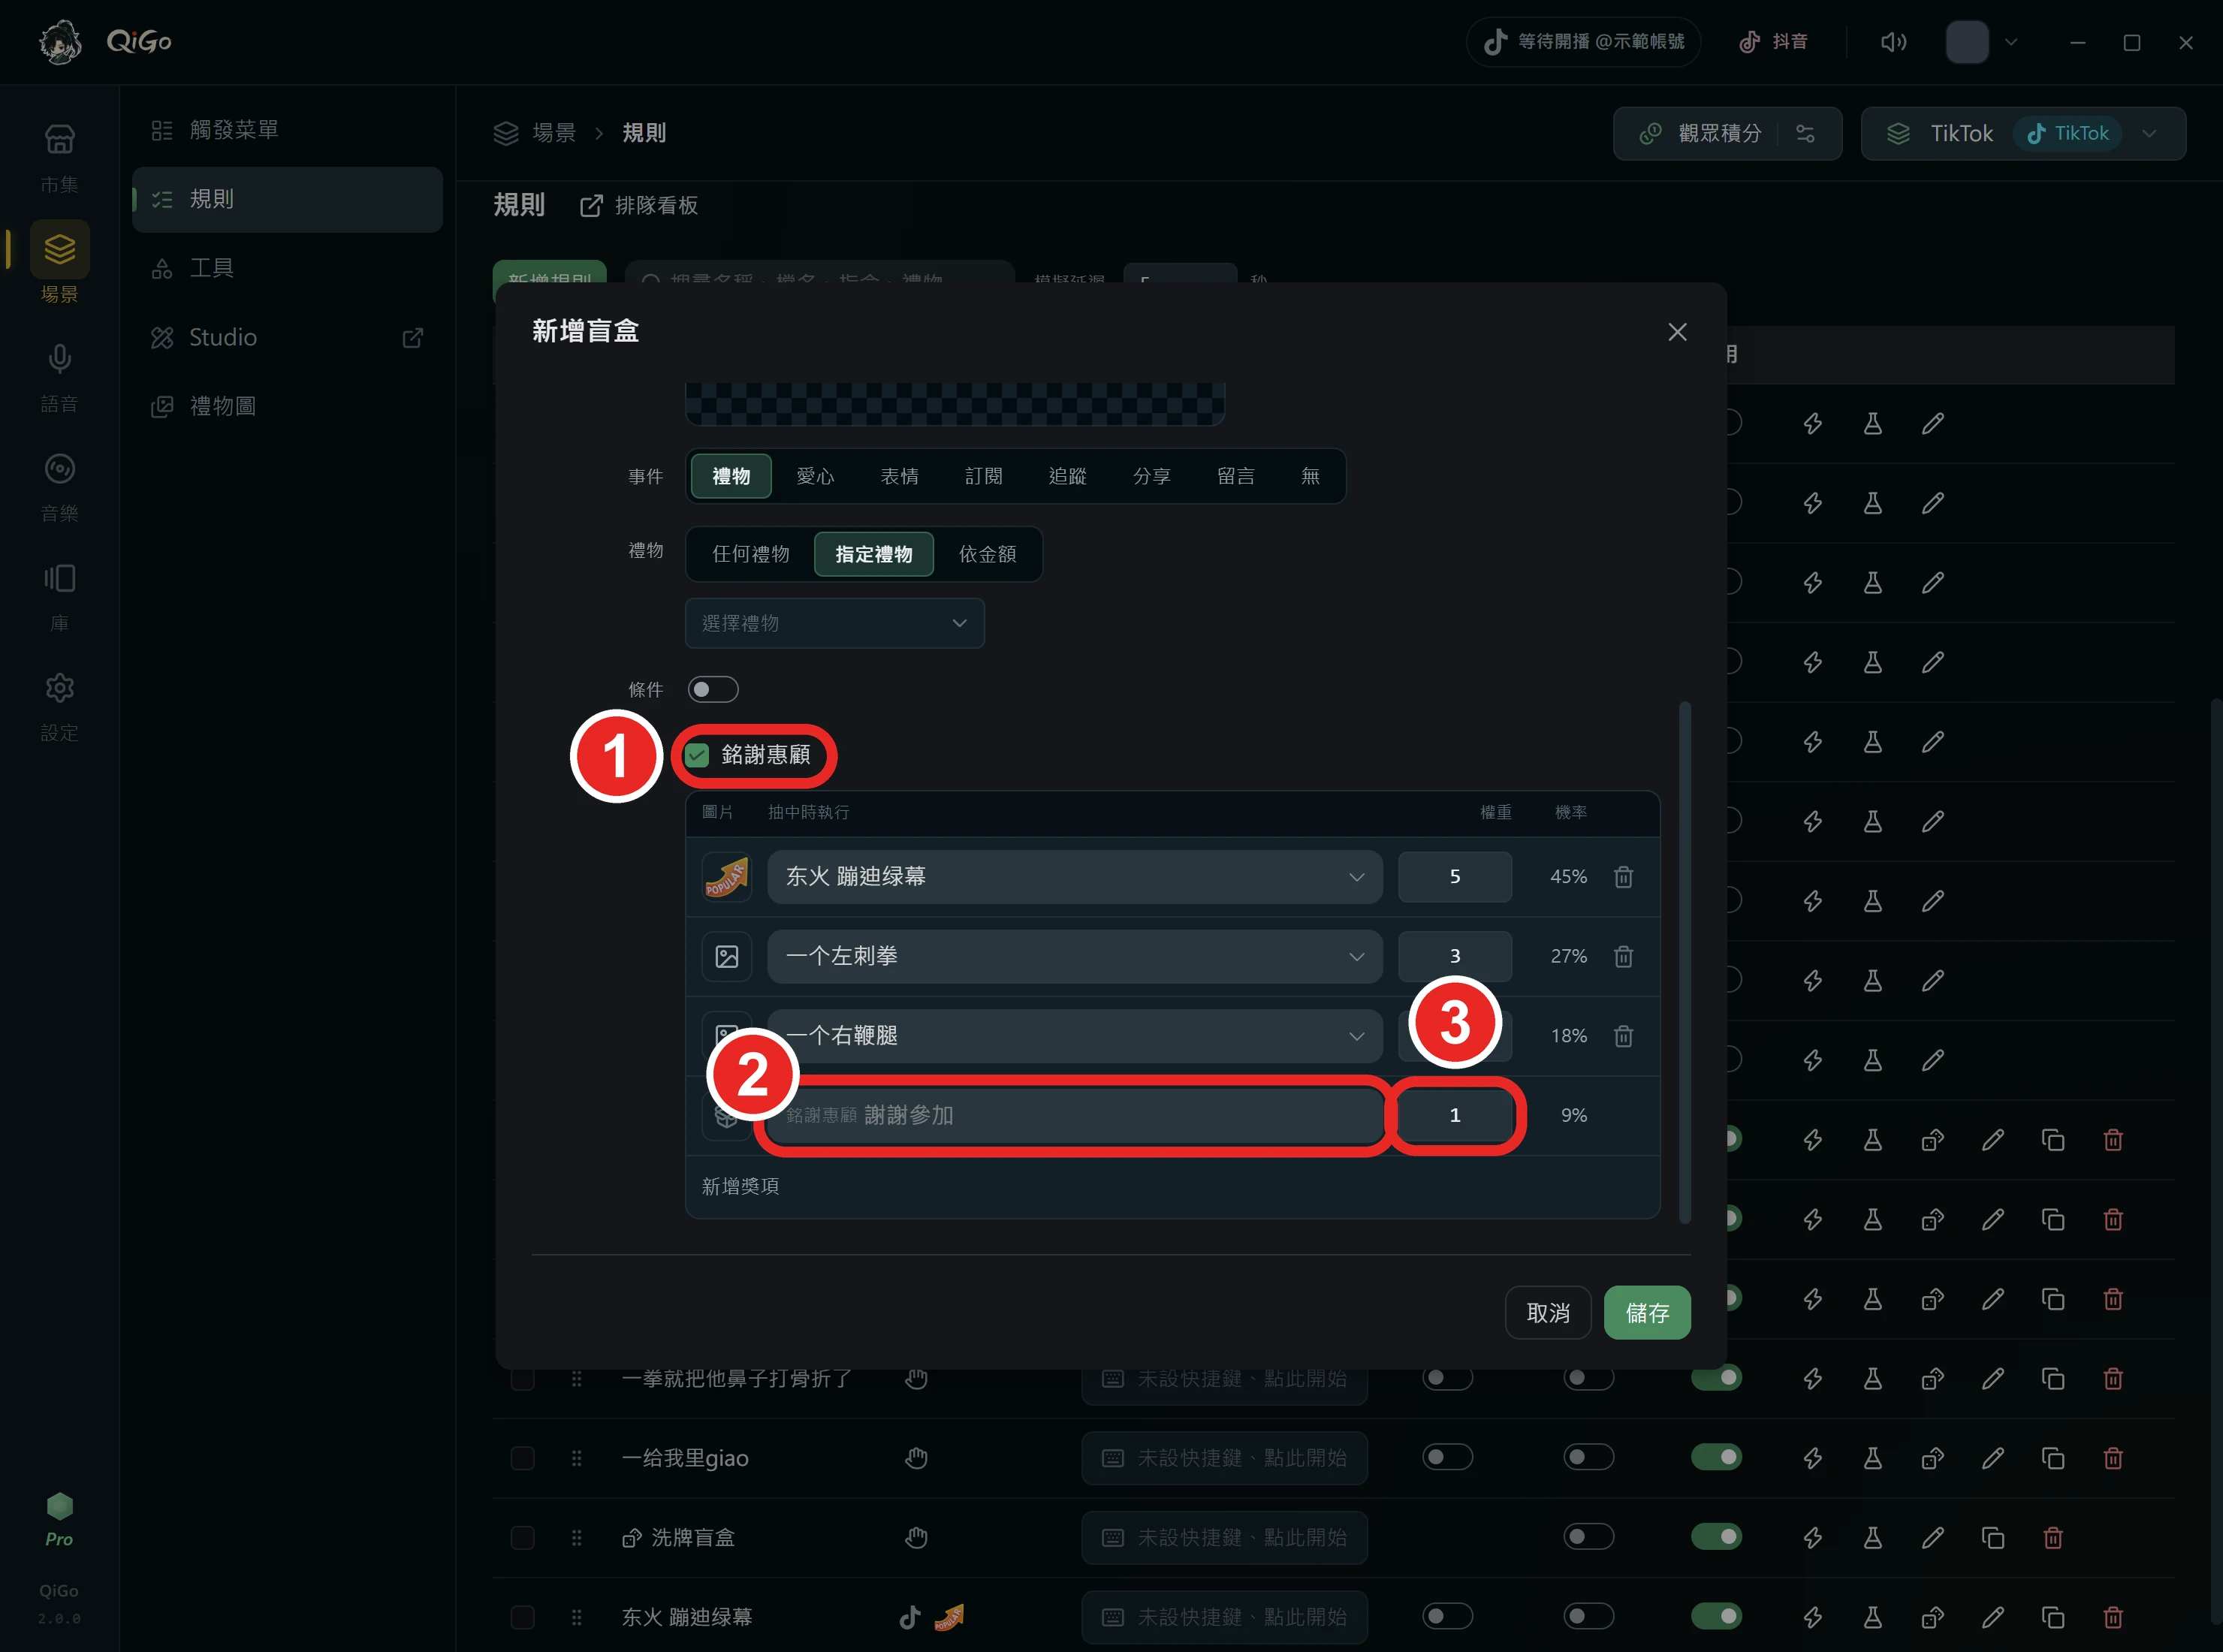Image resolution: width=2223 pixels, height=1652 pixels.
Task: Expand the 一个左刺拳 action dropdown
Action: (x=1075, y=957)
